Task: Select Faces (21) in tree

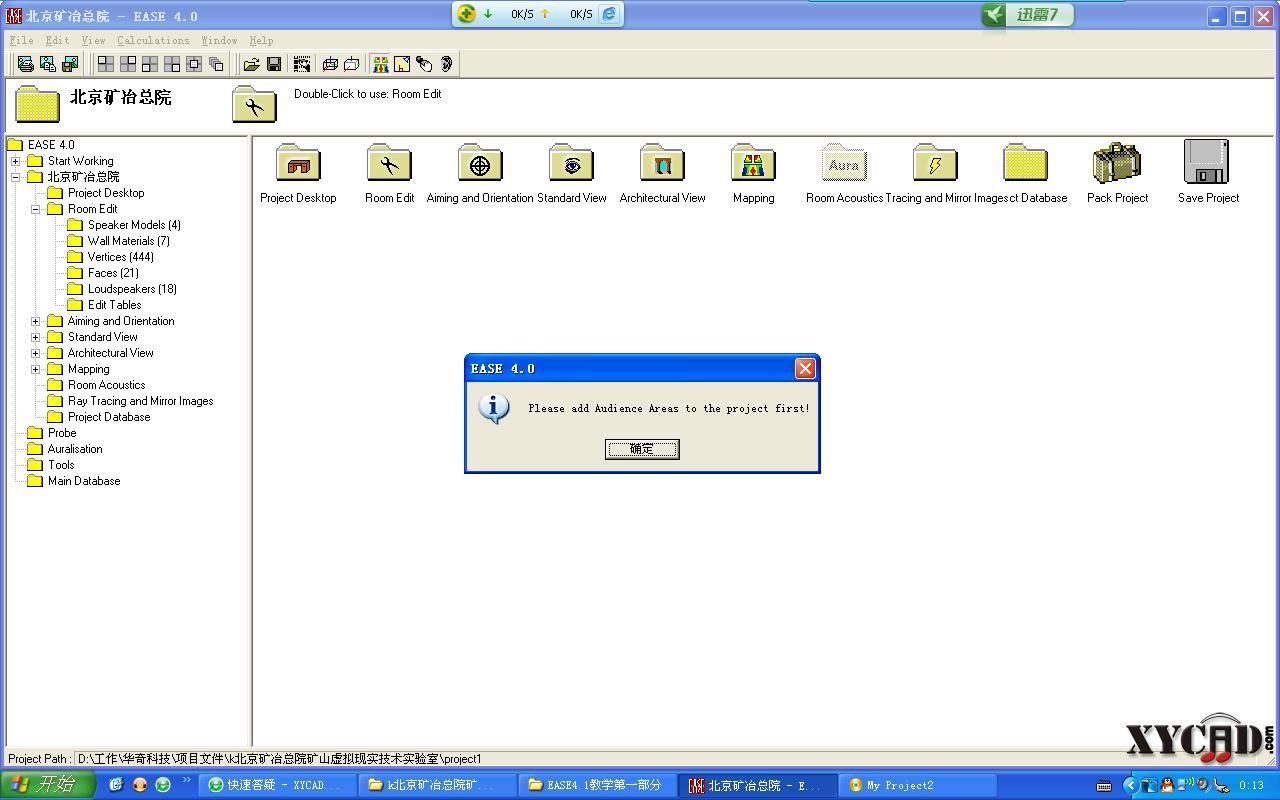Action: point(113,273)
